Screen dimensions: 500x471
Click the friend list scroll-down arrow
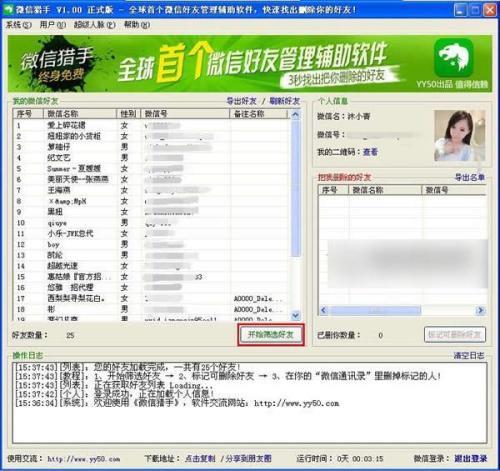pyautogui.click(x=295, y=314)
